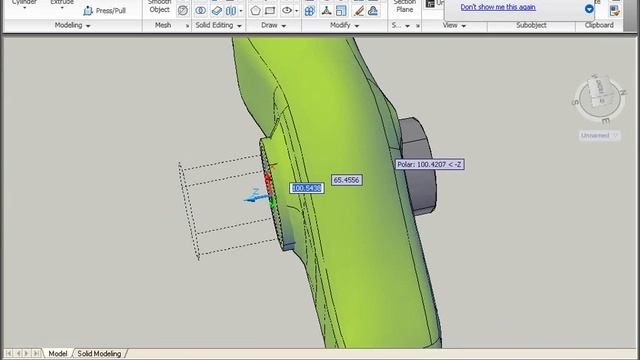Expand the Solid Editing panel
This screenshot has height=360, width=640.
(218, 25)
